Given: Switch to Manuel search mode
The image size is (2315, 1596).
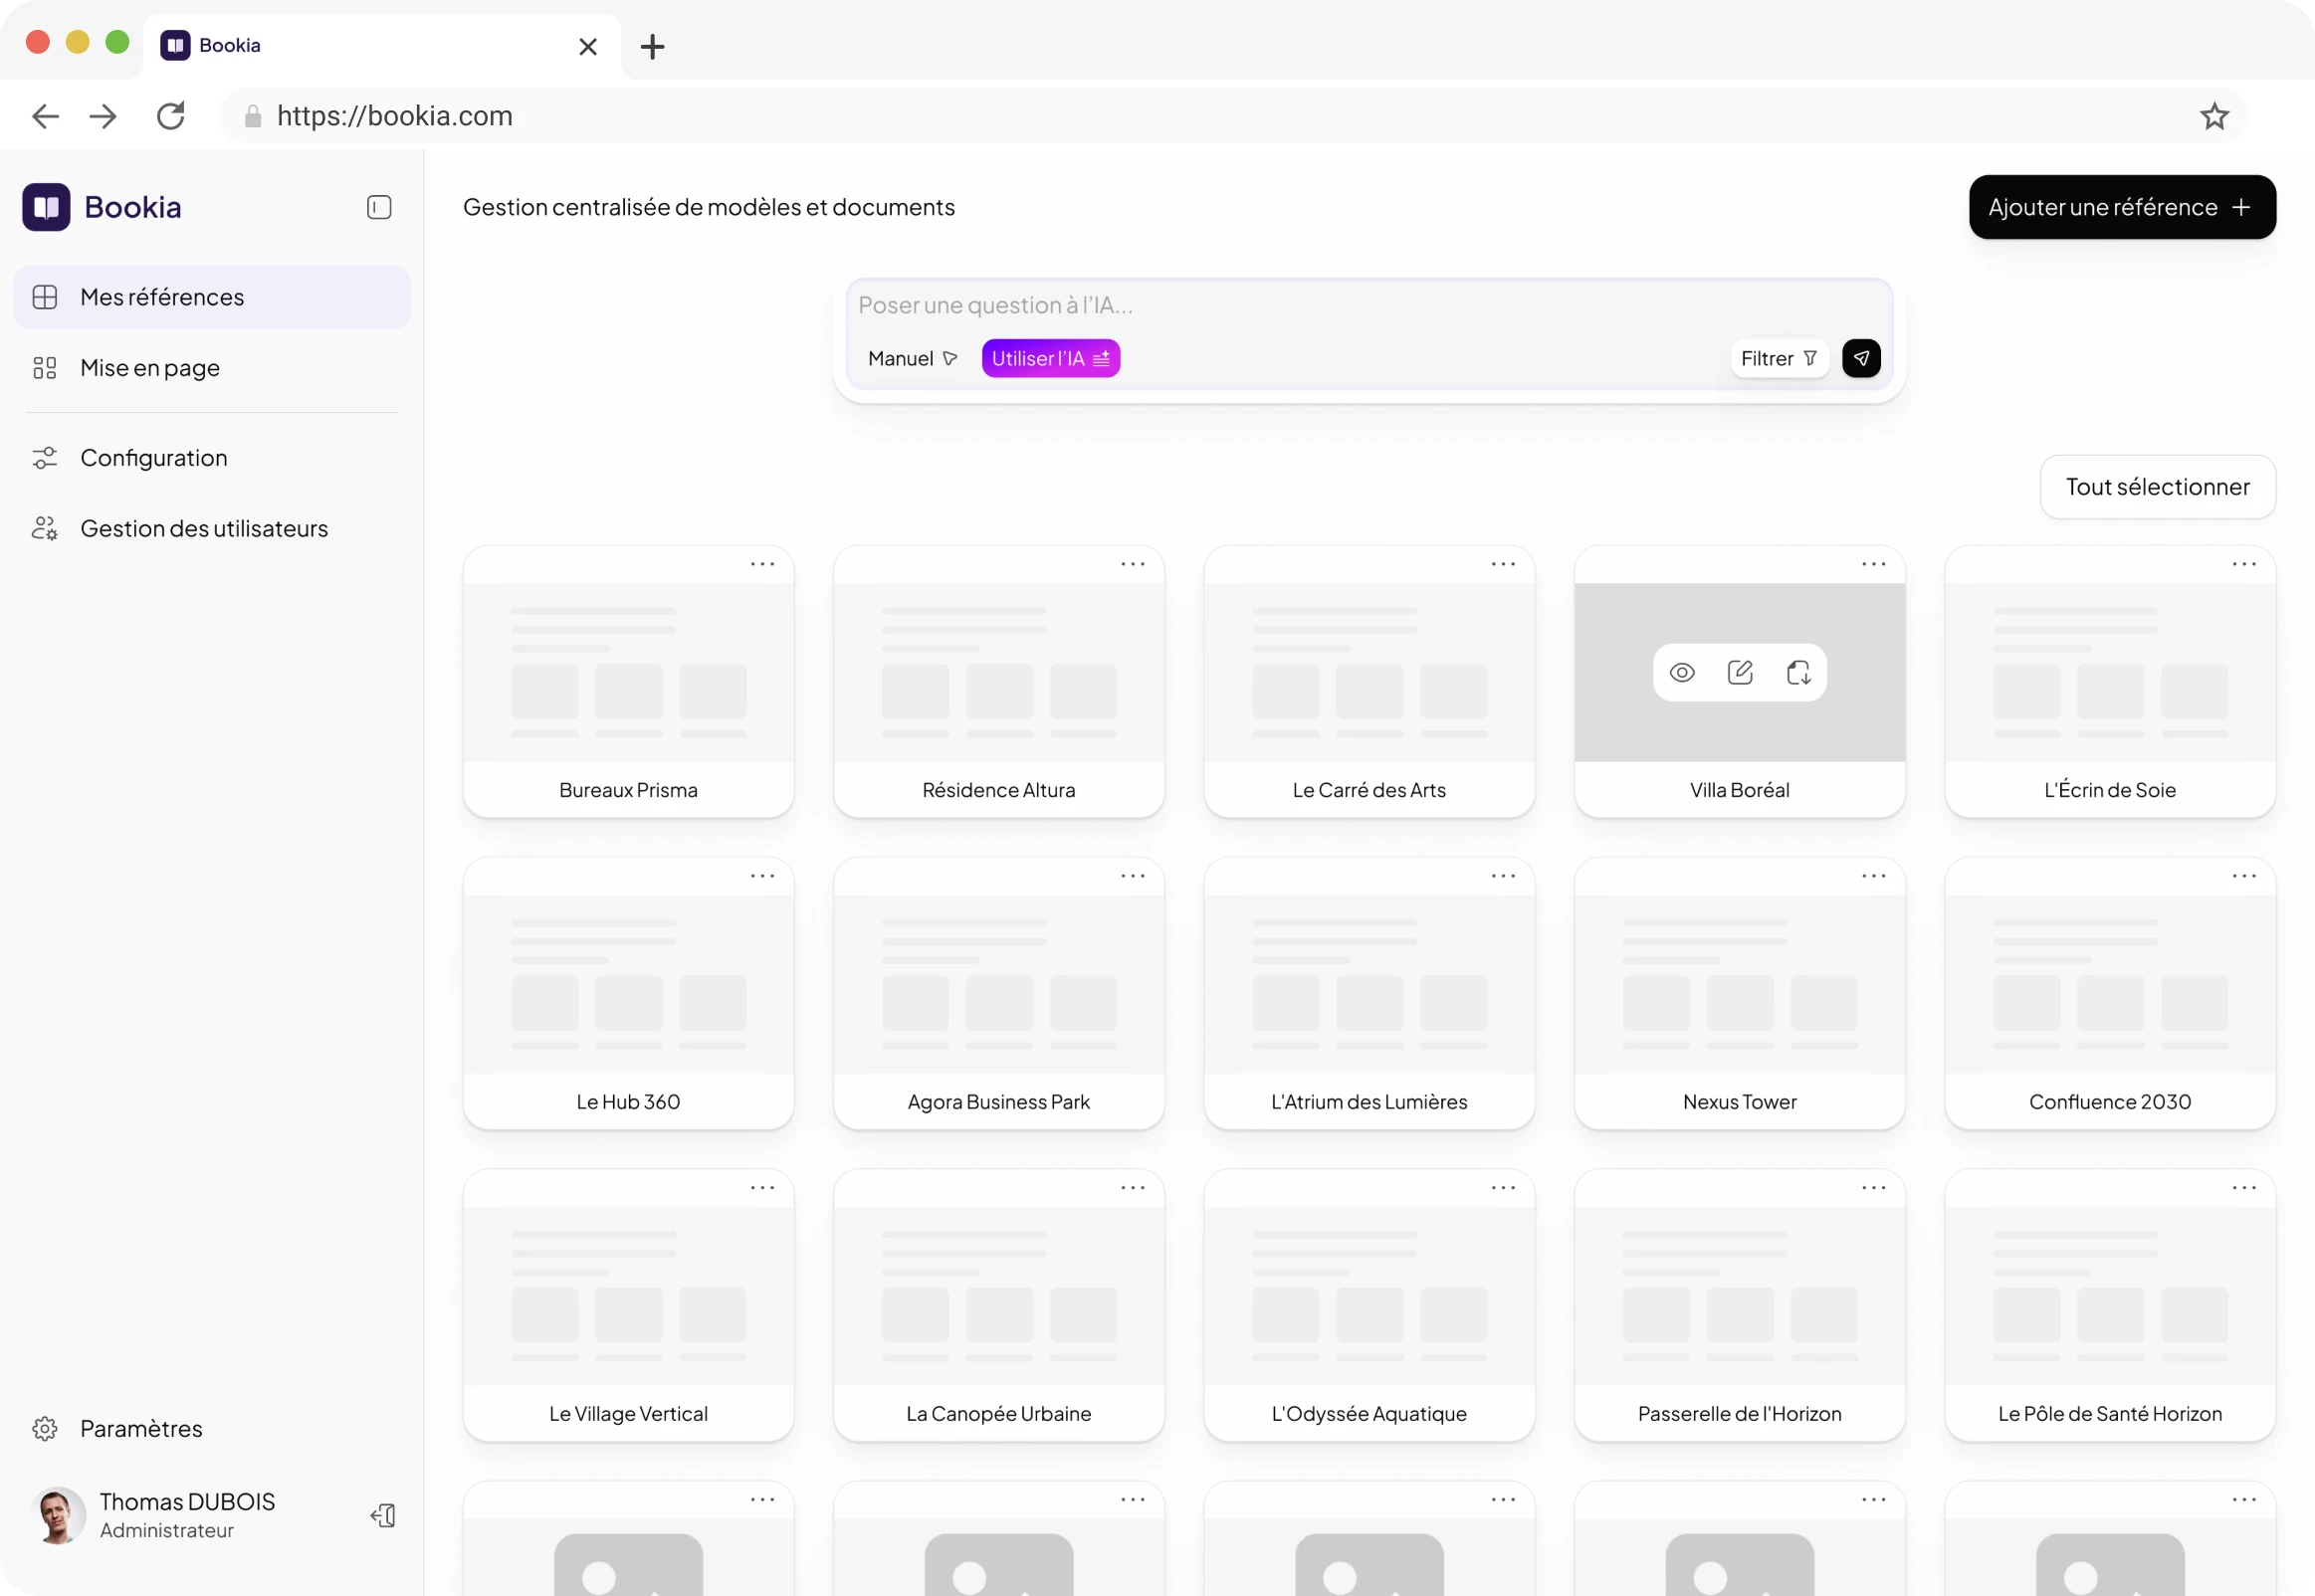Looking at the screenshot, I should 912,358.
